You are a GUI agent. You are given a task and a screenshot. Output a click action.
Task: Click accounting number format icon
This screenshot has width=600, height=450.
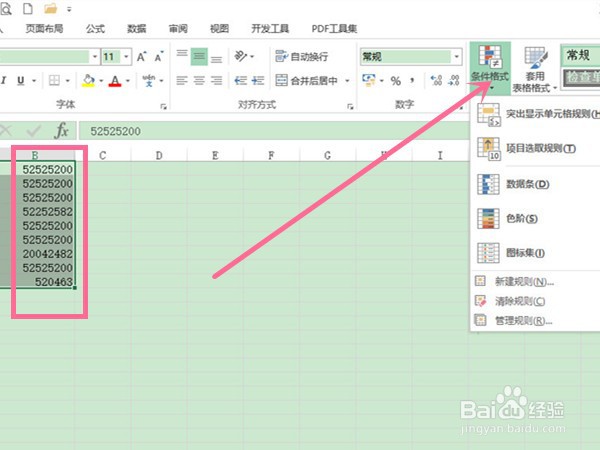click(x=368, y=80)
